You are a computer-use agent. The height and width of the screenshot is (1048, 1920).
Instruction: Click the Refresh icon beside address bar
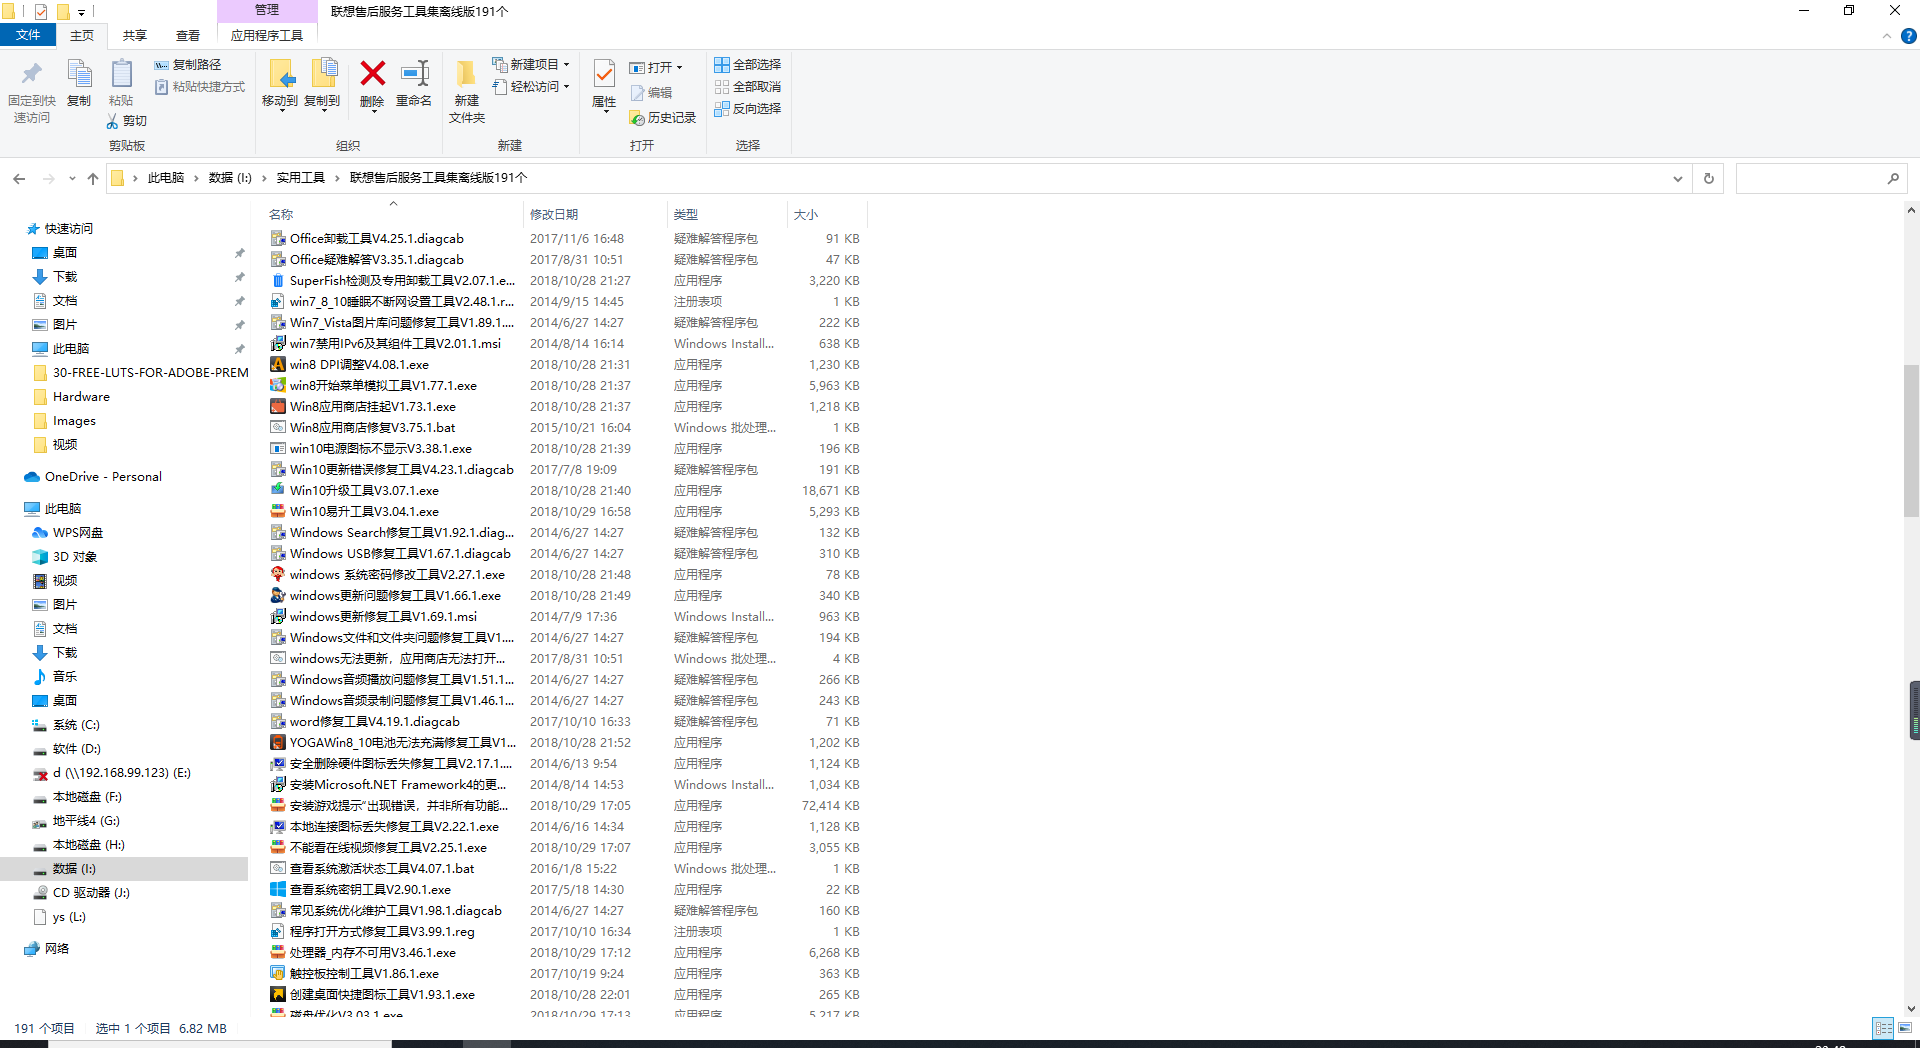[x=1709, y=179]
